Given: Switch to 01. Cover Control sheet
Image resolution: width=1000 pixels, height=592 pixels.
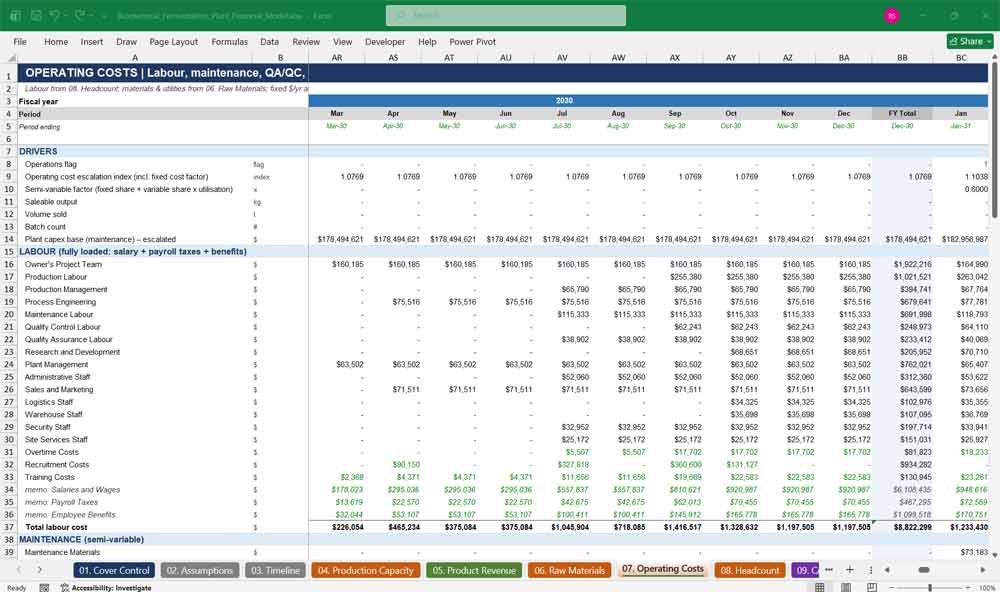Looking at the screenshot, I should click(x=114, y=570).
